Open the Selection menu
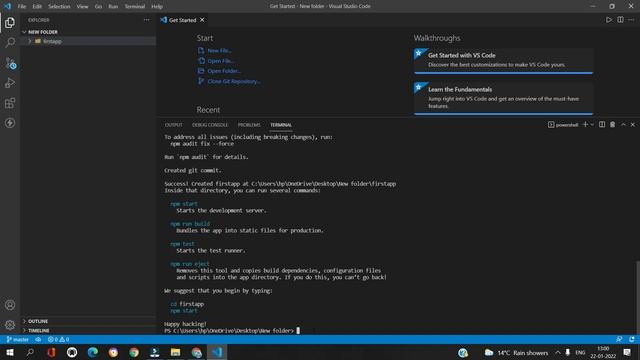 tap(59, 7)
